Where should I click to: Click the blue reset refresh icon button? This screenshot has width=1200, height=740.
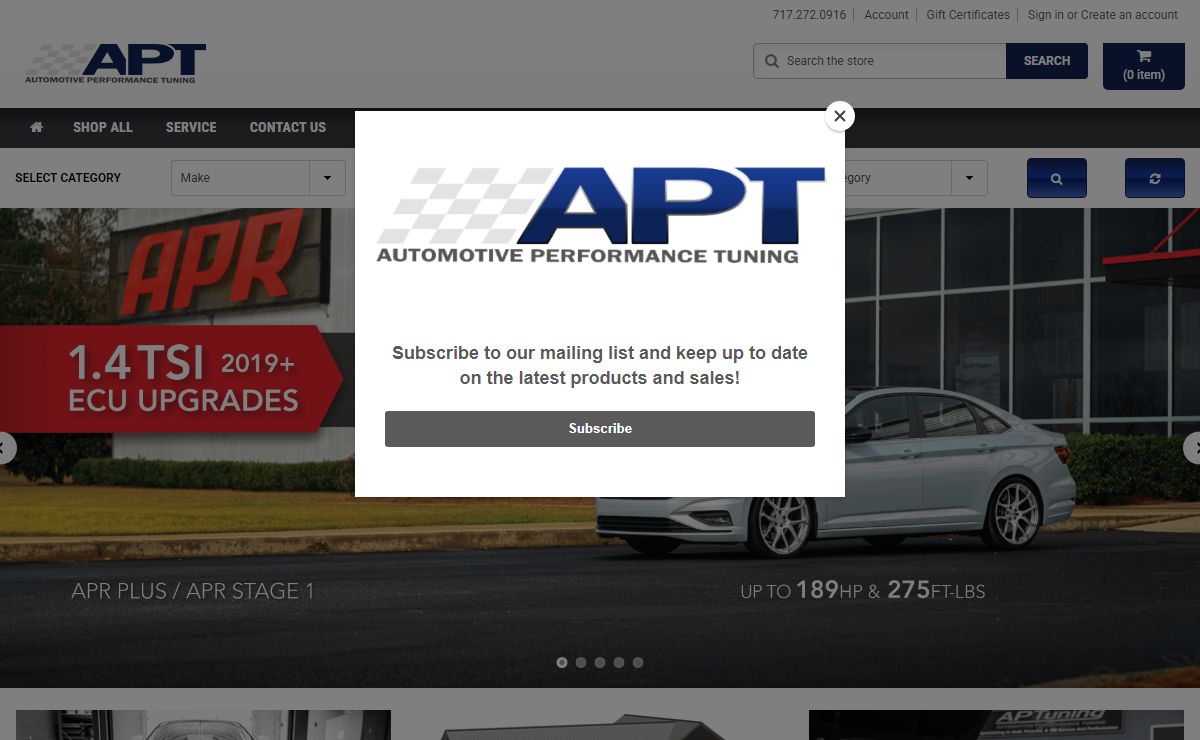1155,178
